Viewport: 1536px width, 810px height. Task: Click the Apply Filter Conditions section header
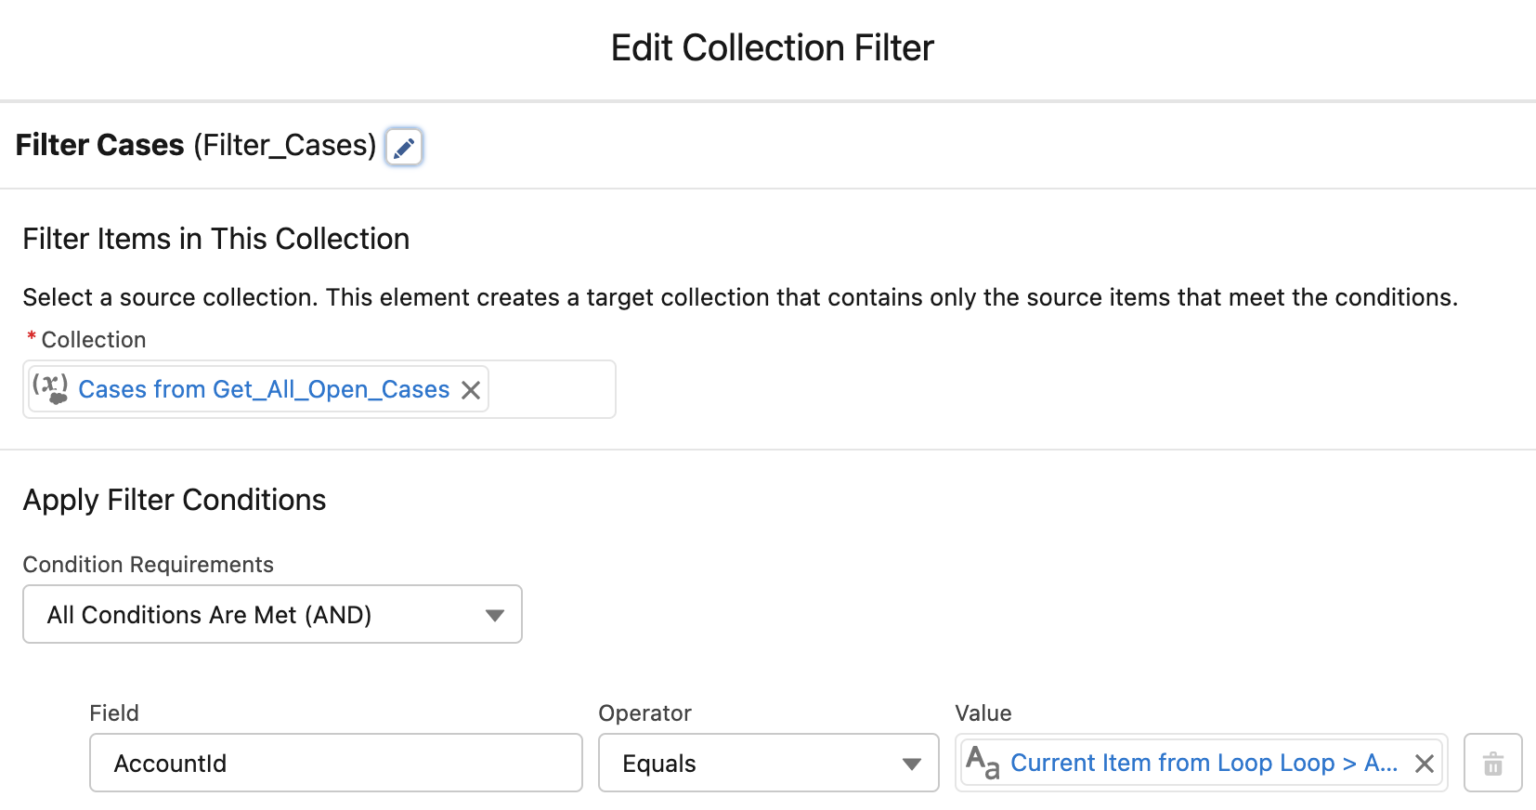coord(174,499)
